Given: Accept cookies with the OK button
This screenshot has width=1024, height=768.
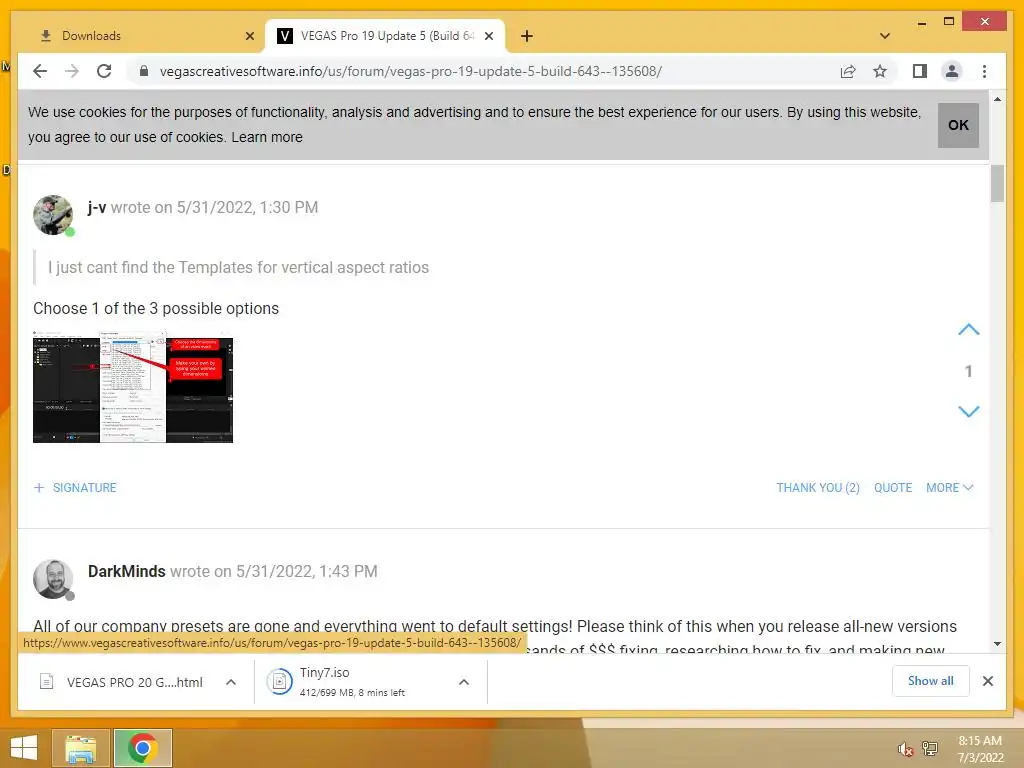Looking at the screenshot, I should 958,125.
